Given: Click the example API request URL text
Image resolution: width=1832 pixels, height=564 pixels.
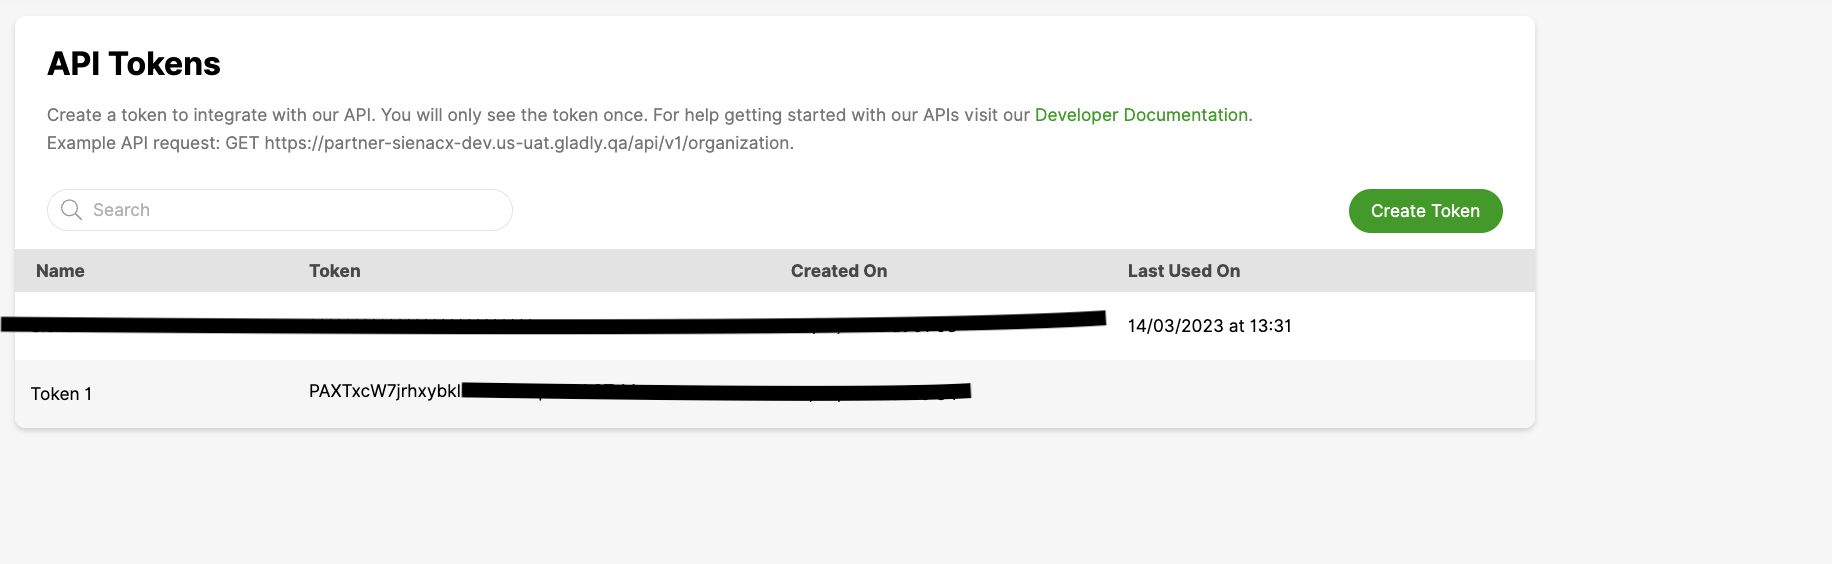Looking at the screenshot, I should pyautogui.click(x=529, y=143).
